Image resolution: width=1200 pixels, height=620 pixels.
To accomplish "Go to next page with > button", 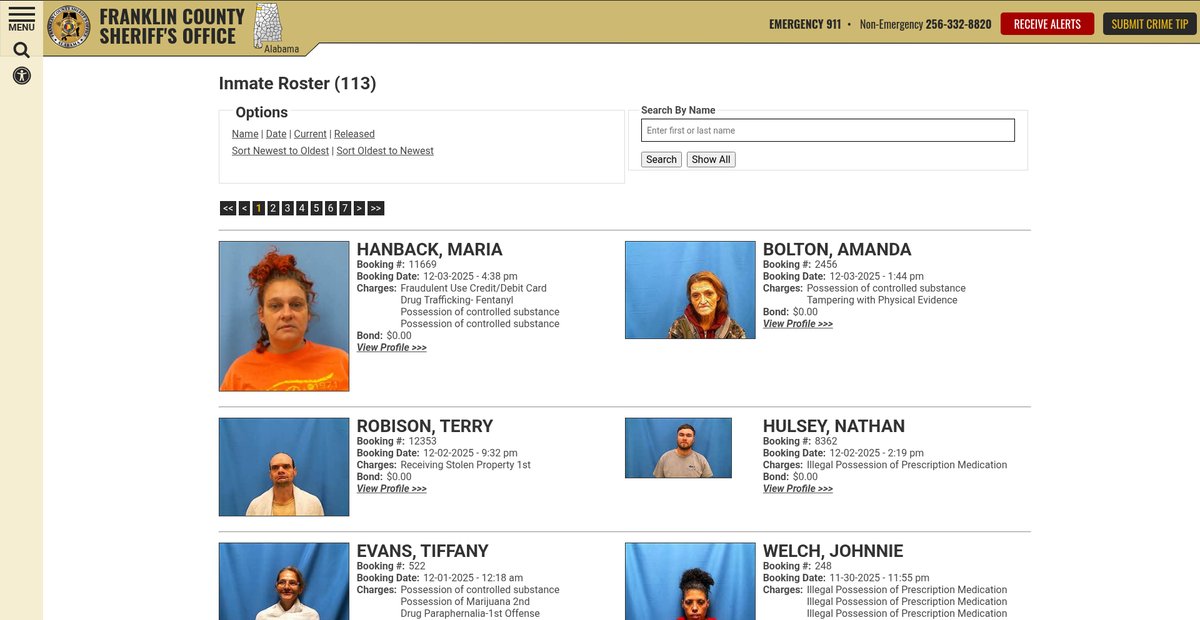I will point(359,208).
